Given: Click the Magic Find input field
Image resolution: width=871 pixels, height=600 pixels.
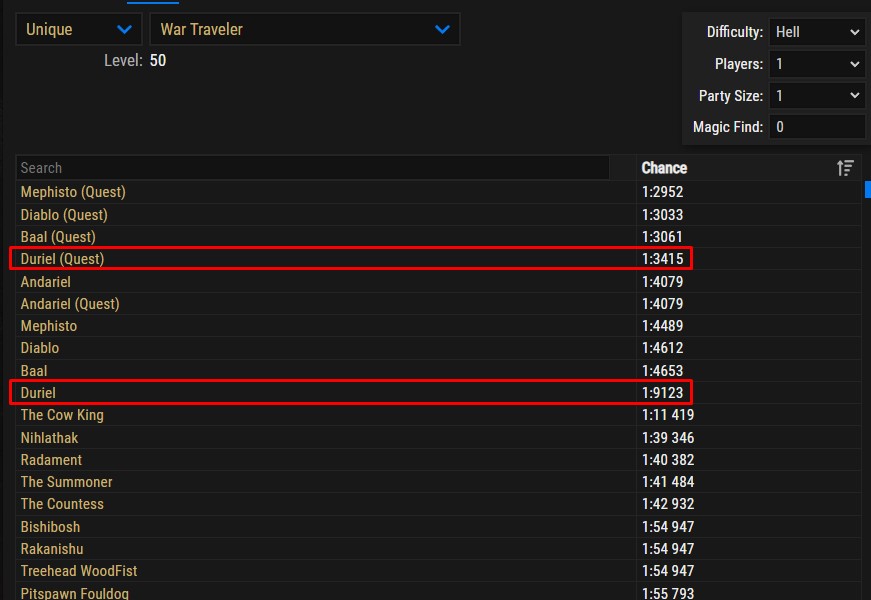Looking at the screenshot, I should click(817, 127).
